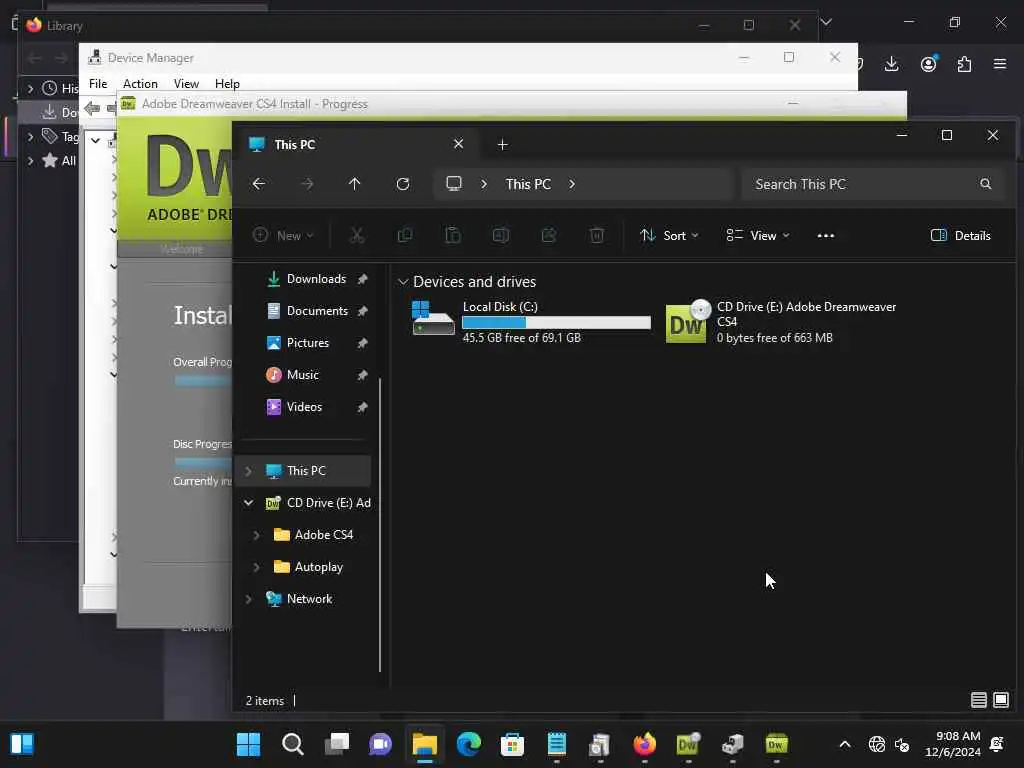
Task: Open Sort dropdown
Action: (x=669, y=236)
